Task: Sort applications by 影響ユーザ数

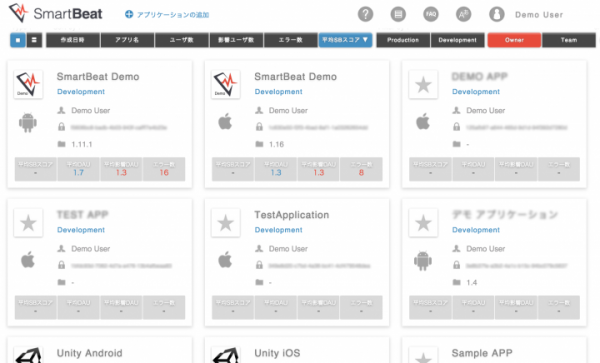Action: point(236,40)
